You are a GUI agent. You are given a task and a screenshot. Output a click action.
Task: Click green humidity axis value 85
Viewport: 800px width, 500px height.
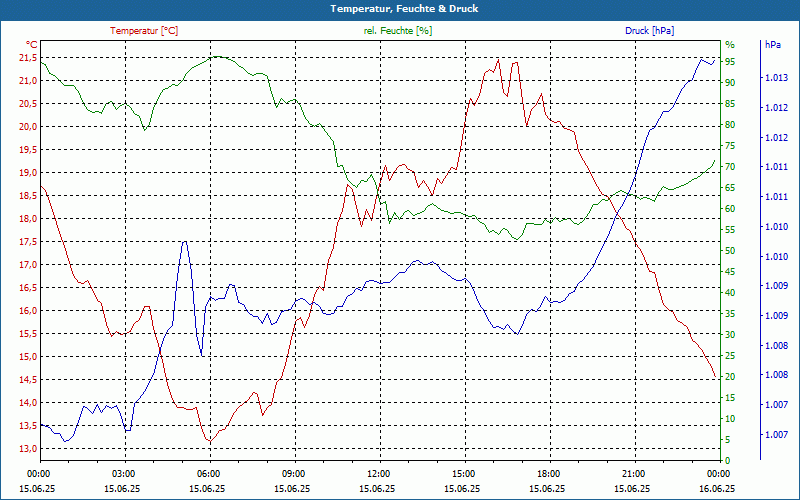click(730, 104)
